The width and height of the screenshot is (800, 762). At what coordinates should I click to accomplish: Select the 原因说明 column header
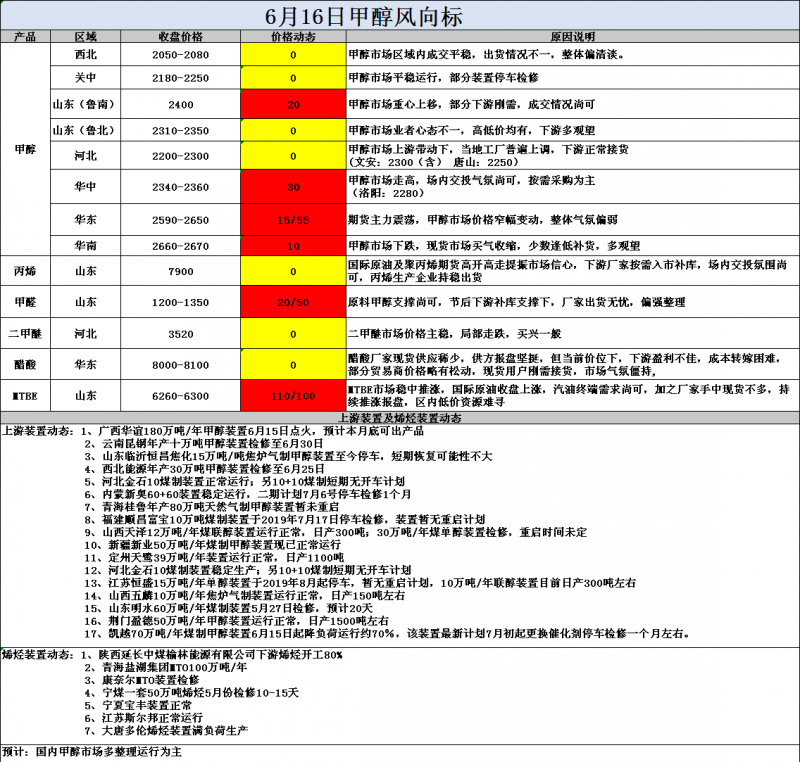tap(572, 37)
